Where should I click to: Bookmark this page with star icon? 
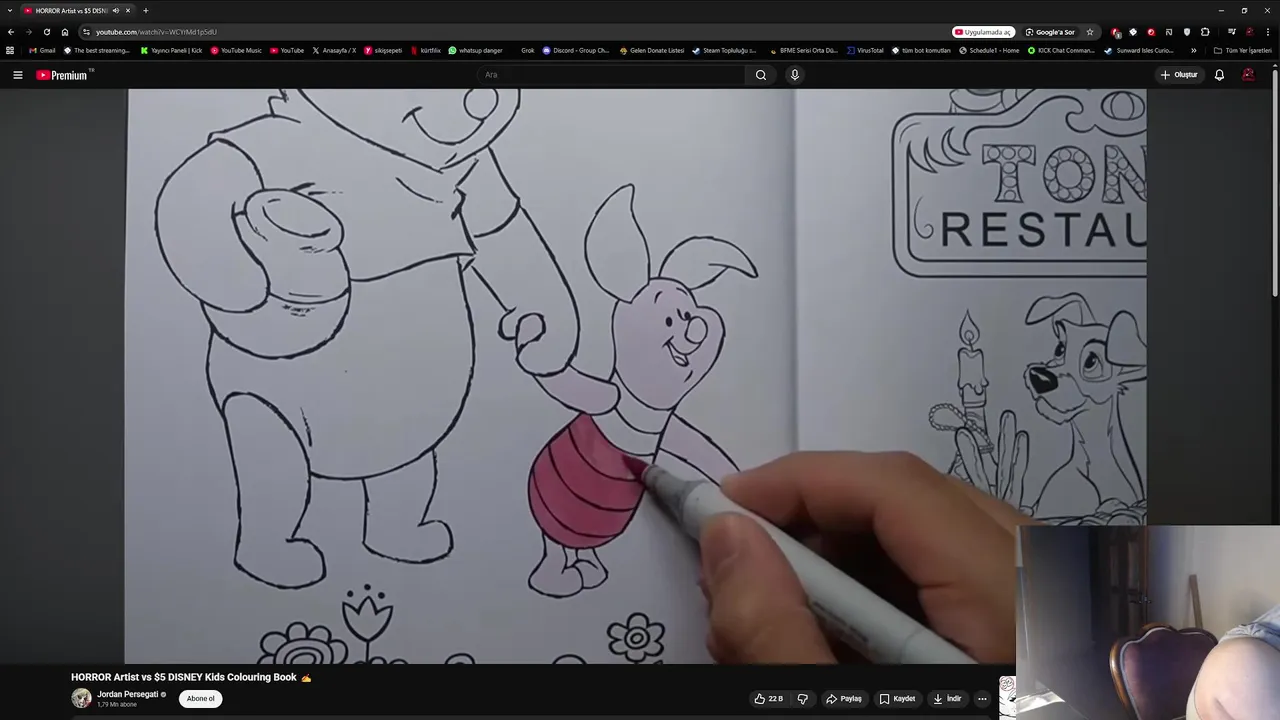click(x=1090, y=32)
